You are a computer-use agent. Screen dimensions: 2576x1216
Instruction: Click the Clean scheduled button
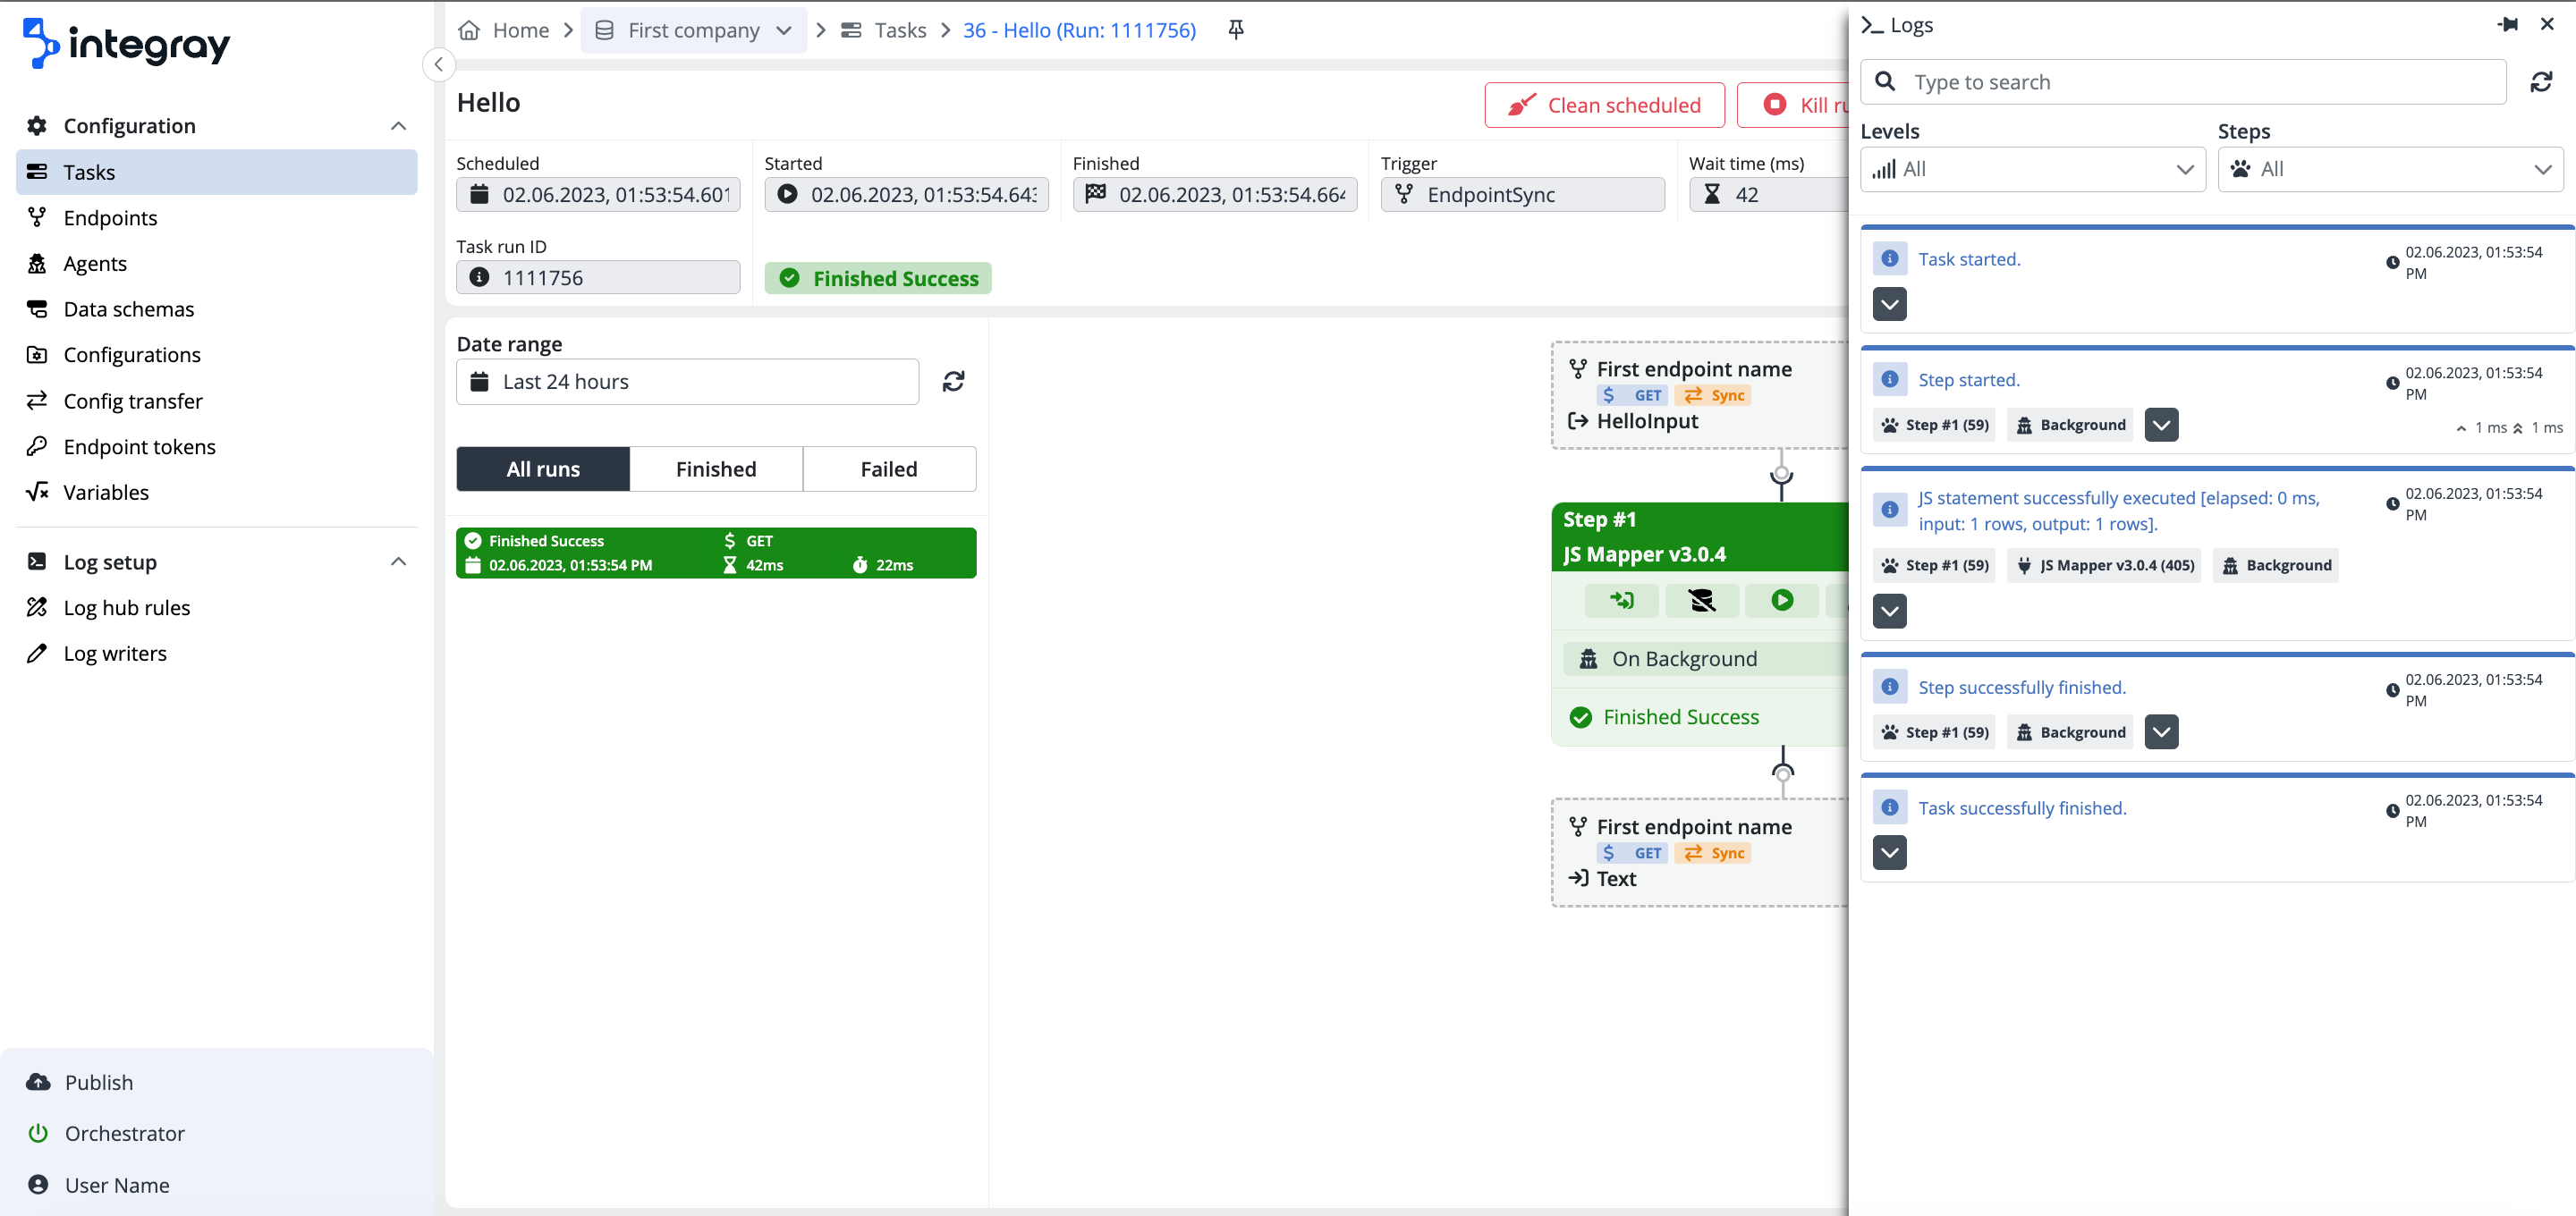(x=1604, y=104)
